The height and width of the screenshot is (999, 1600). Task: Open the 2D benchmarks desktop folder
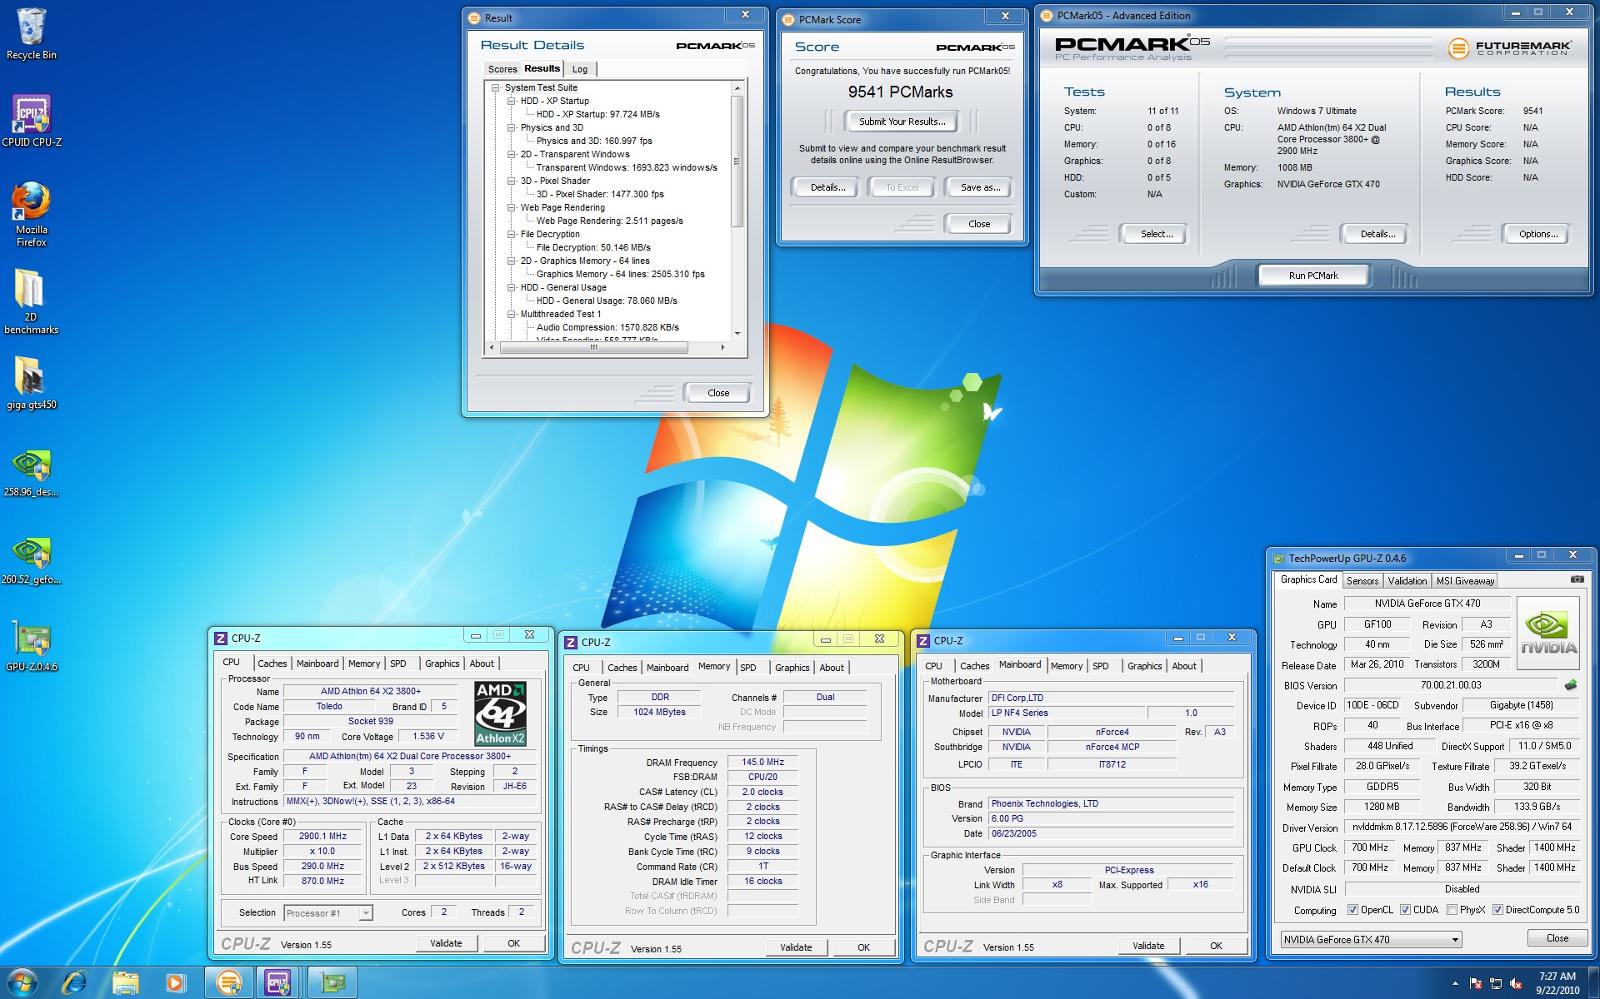click(x=31, y=301)
